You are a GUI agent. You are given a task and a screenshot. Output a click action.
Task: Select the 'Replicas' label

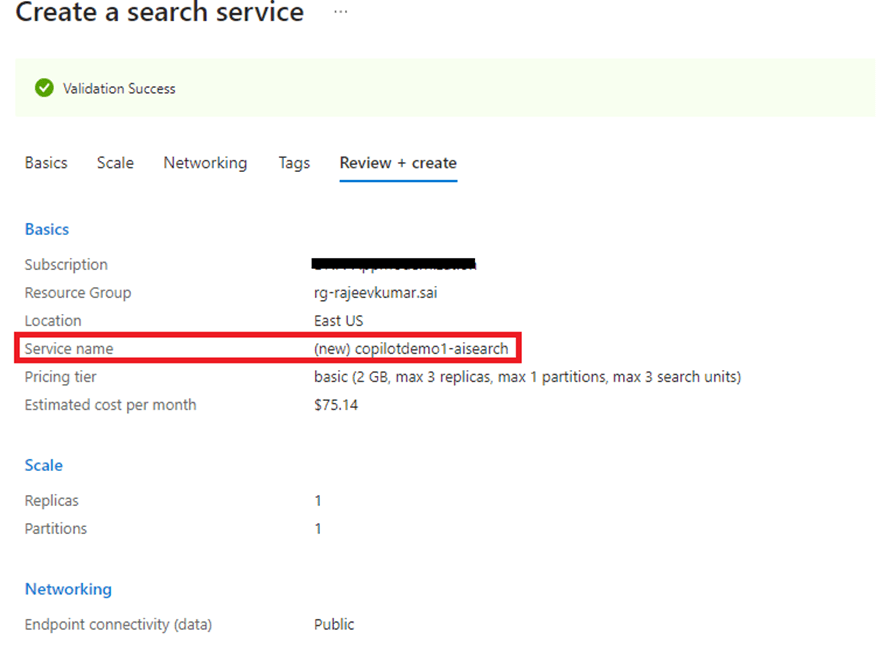(52, 501)
